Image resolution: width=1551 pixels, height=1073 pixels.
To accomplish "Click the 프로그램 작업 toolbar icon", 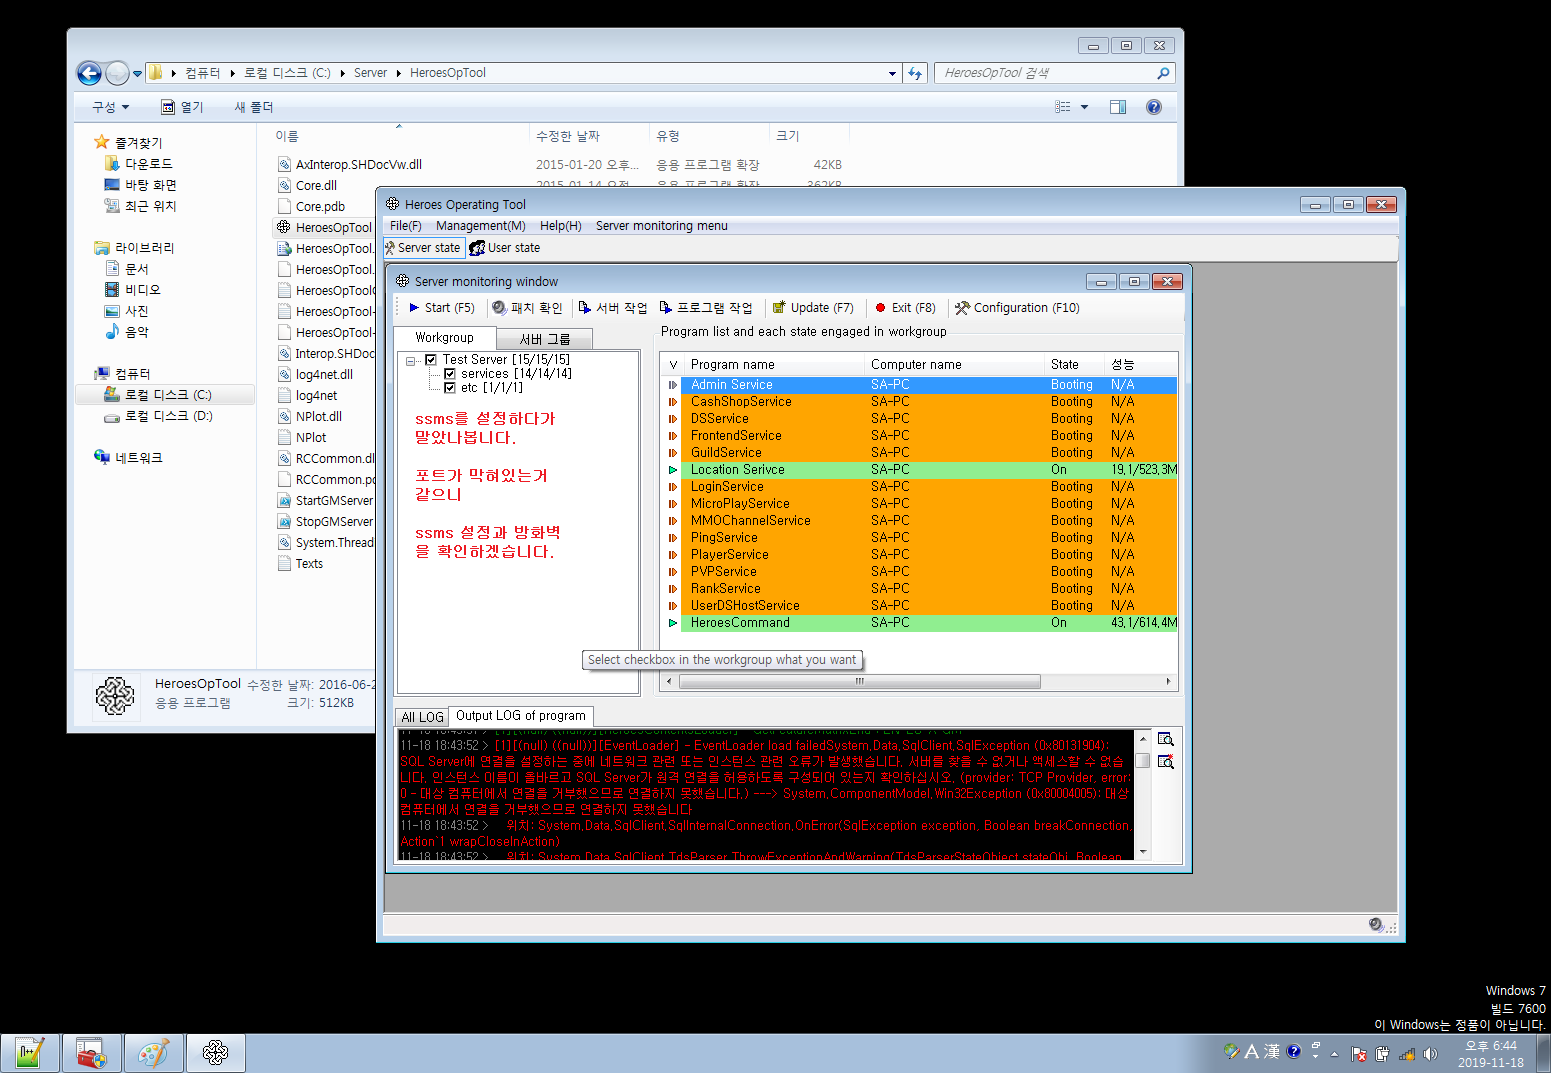I will [665, 308].
